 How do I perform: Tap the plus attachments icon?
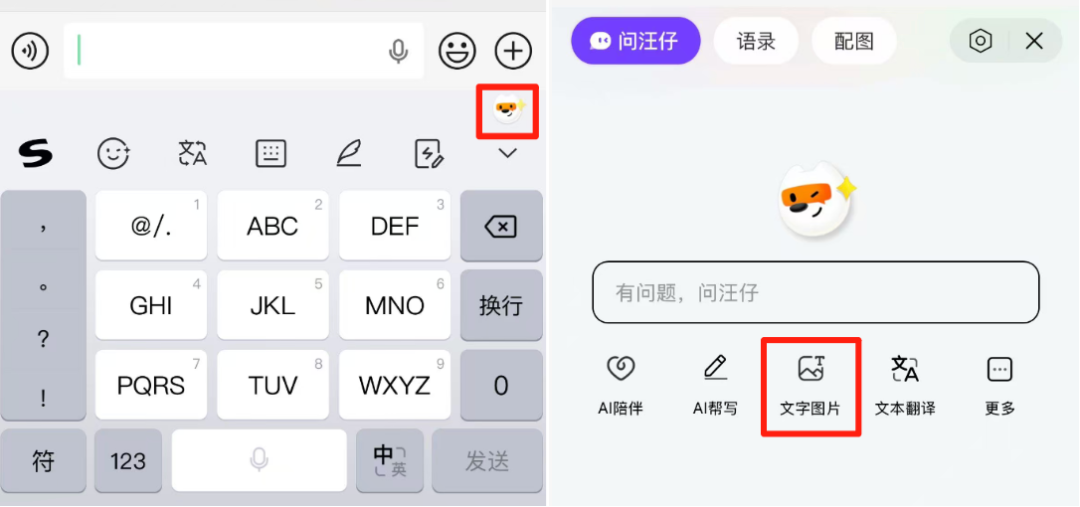click(x=513, y=51)
